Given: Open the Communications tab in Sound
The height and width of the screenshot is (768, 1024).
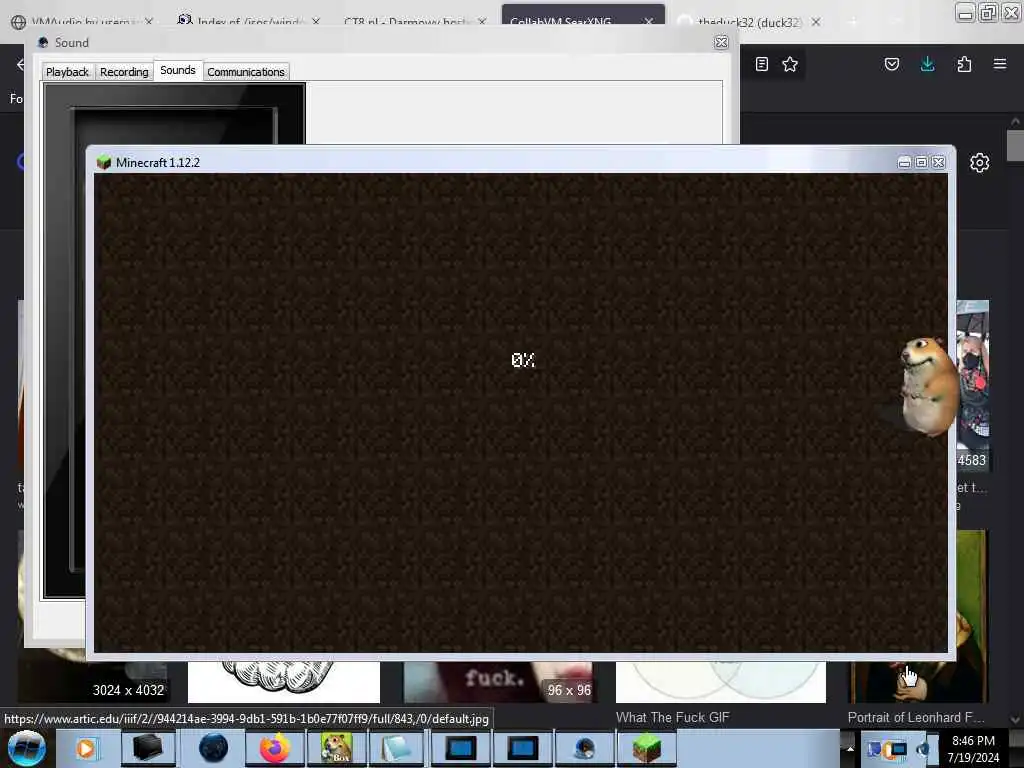Looking at the screenshot, I should (x=246, y=72).
